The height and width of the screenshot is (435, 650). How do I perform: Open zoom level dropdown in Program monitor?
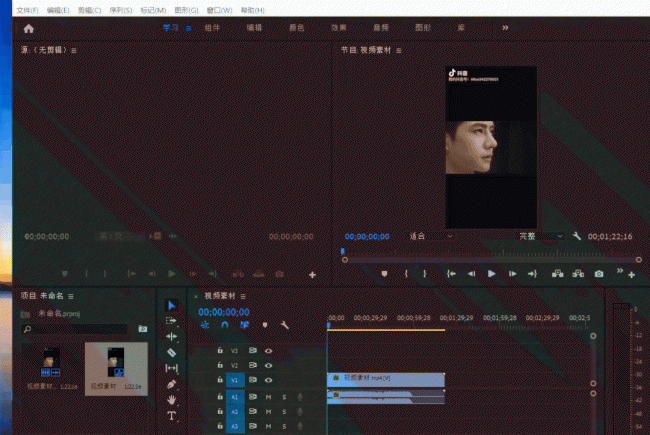click(x=431, y=236)
